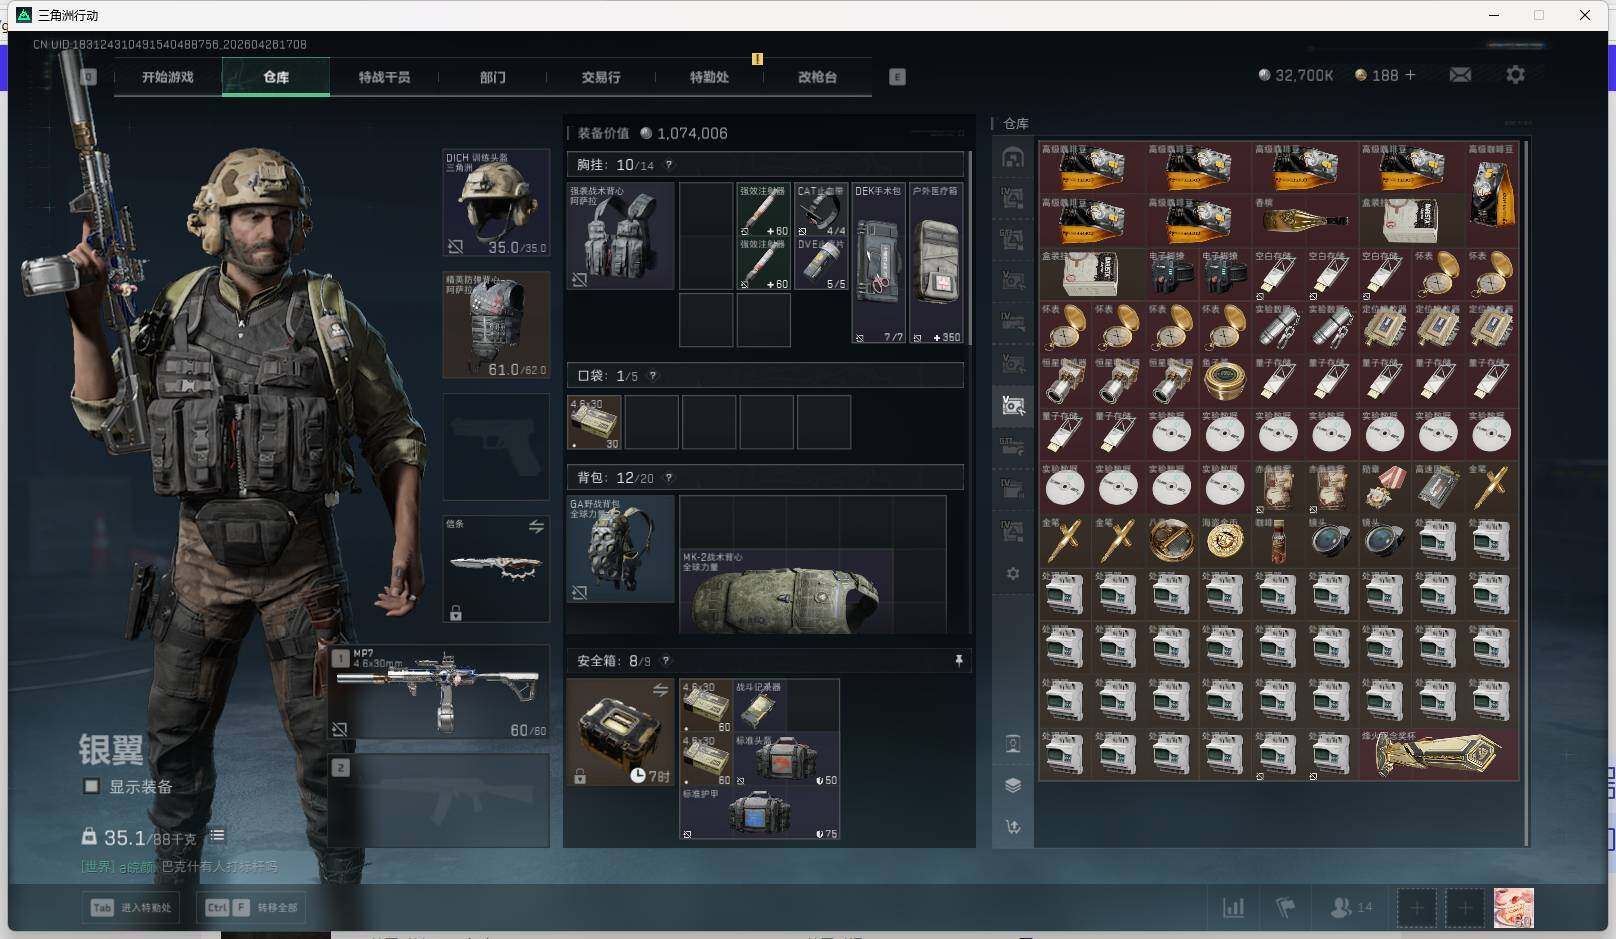Click the help icon beside 背包
This screenshot has width=1616, height=939.
669,478
